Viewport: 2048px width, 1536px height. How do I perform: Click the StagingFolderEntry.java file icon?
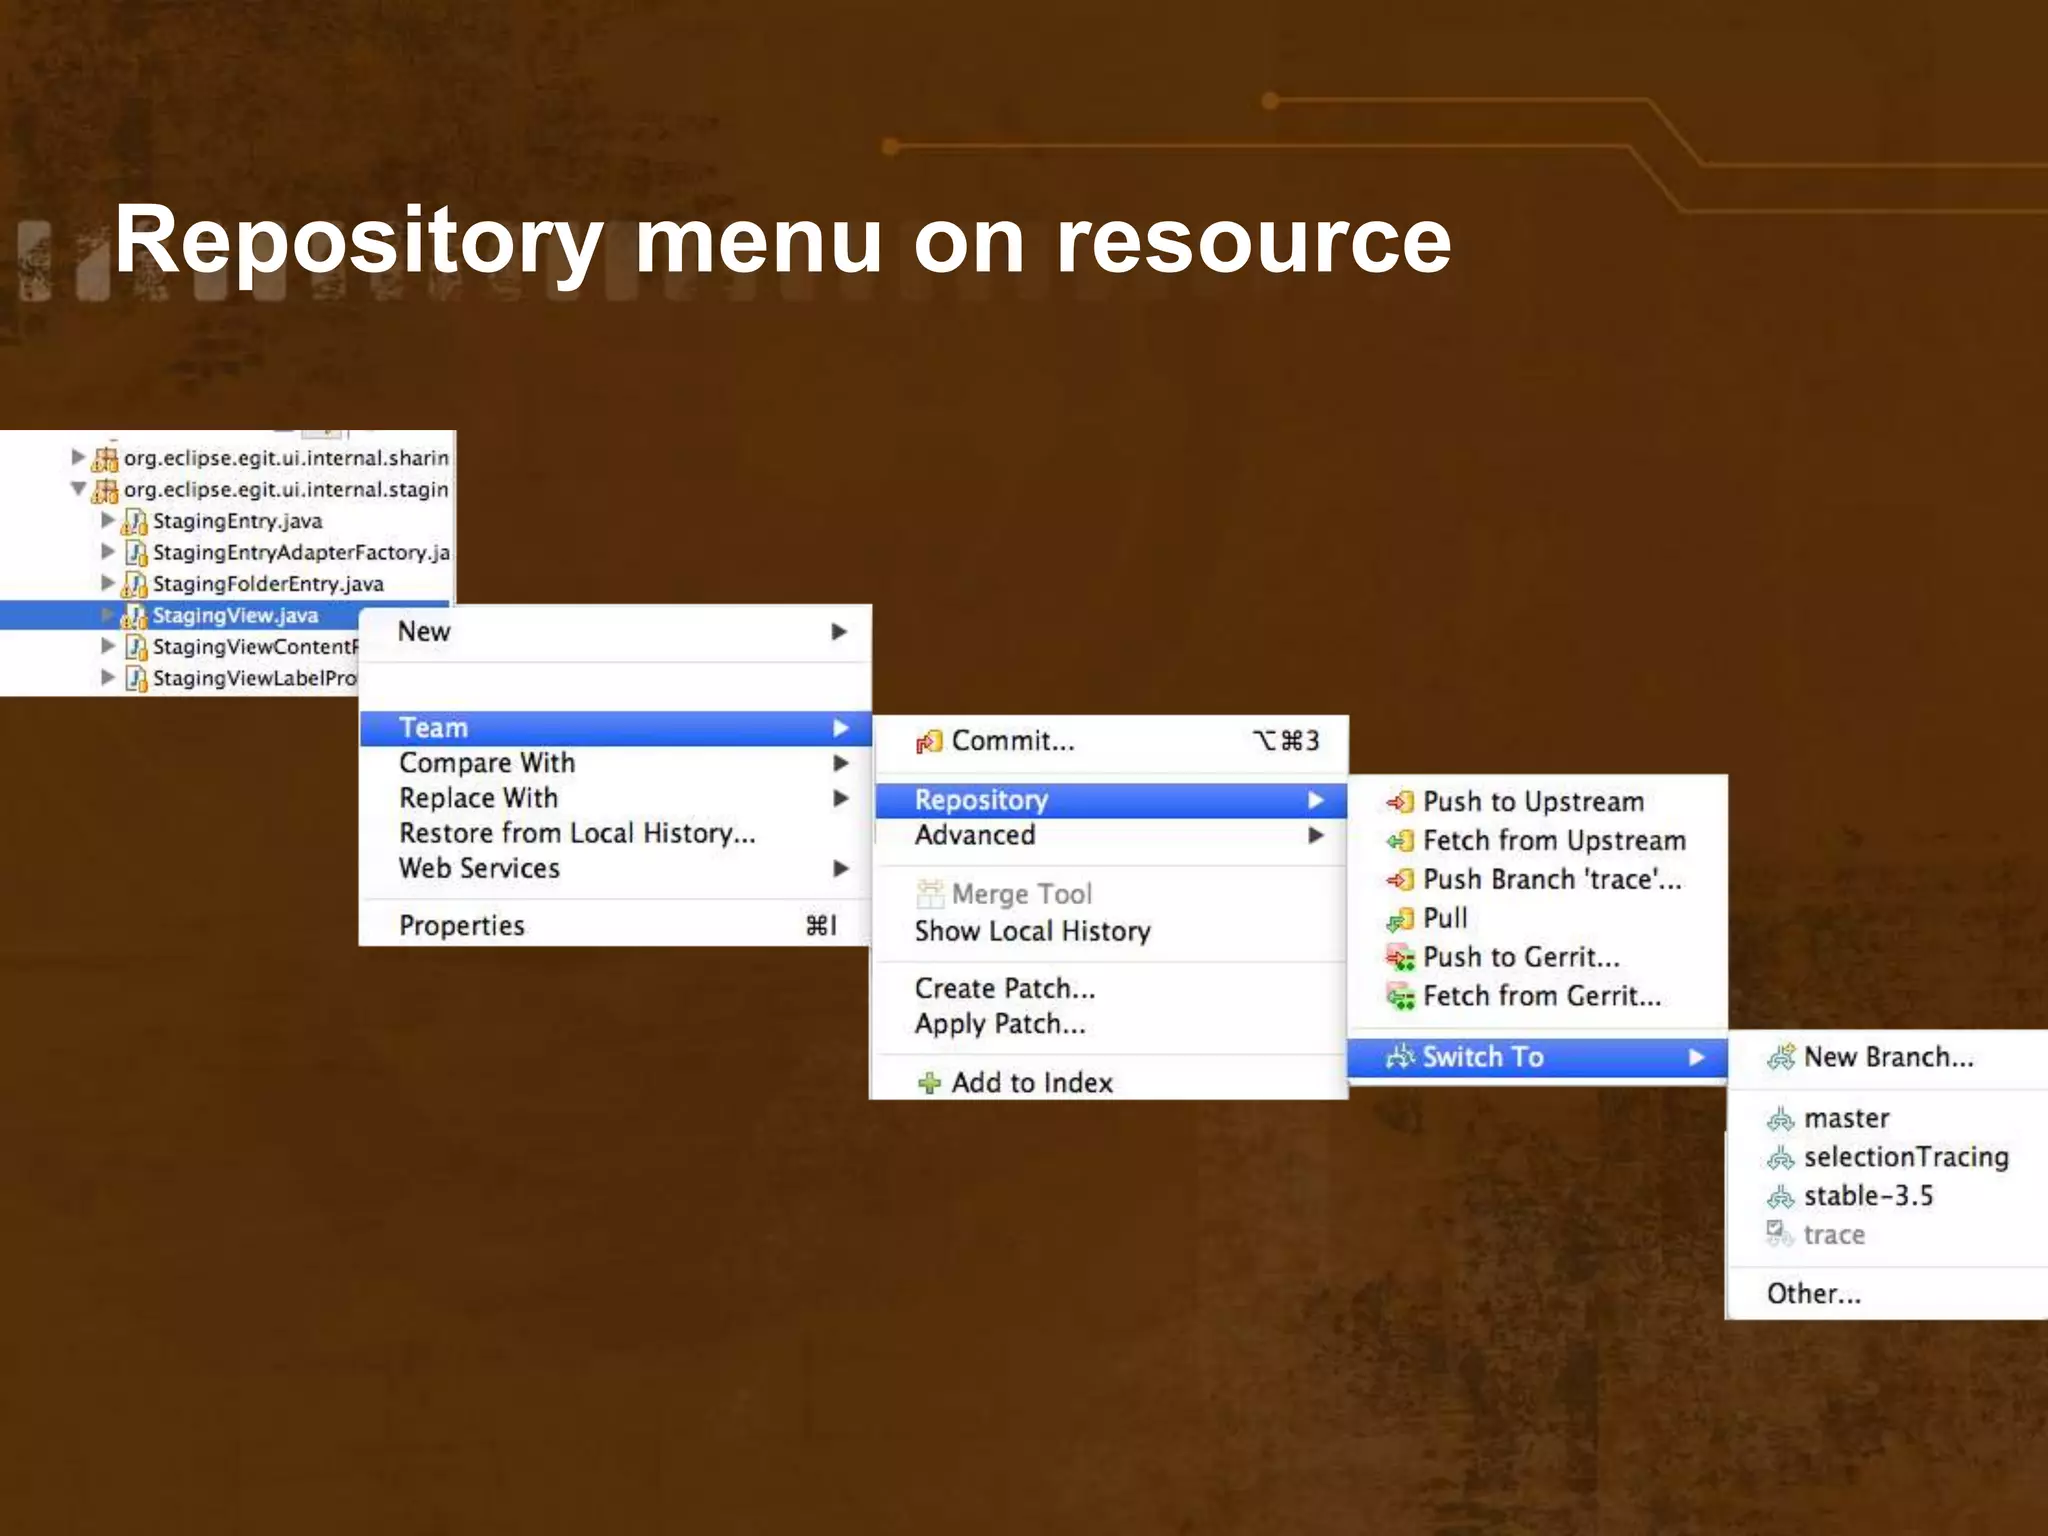click(x=135, y=584)
